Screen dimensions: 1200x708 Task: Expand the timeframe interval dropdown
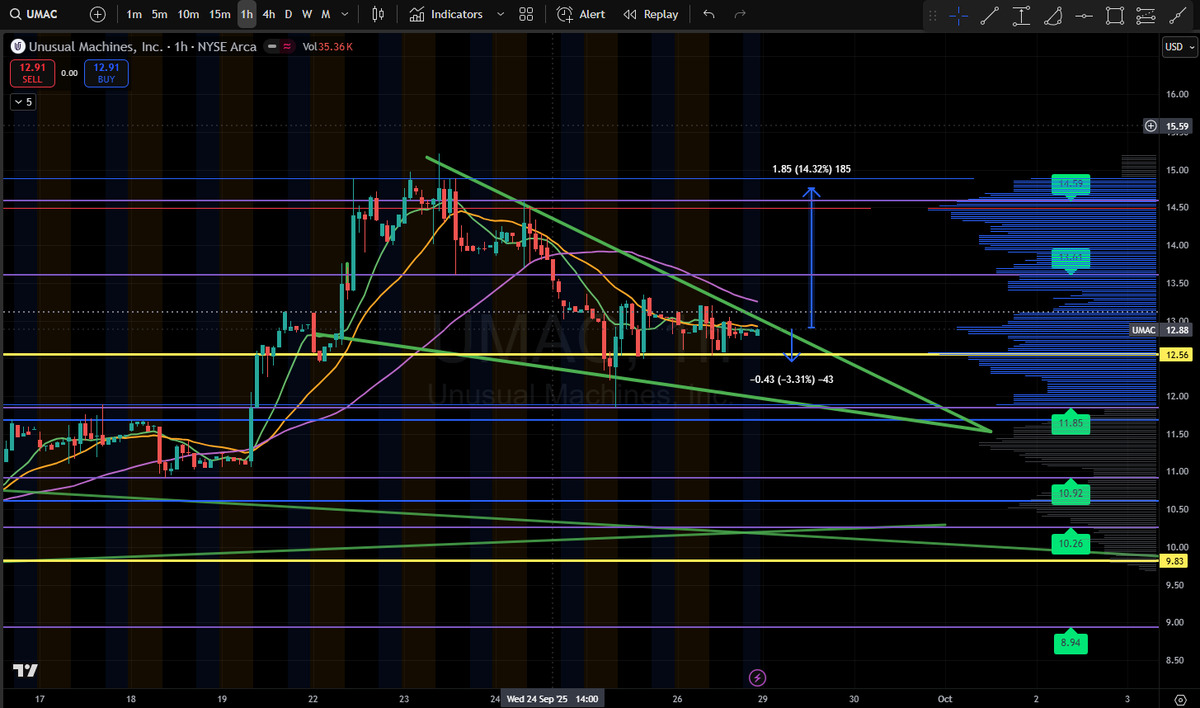[x=346, y=14]
